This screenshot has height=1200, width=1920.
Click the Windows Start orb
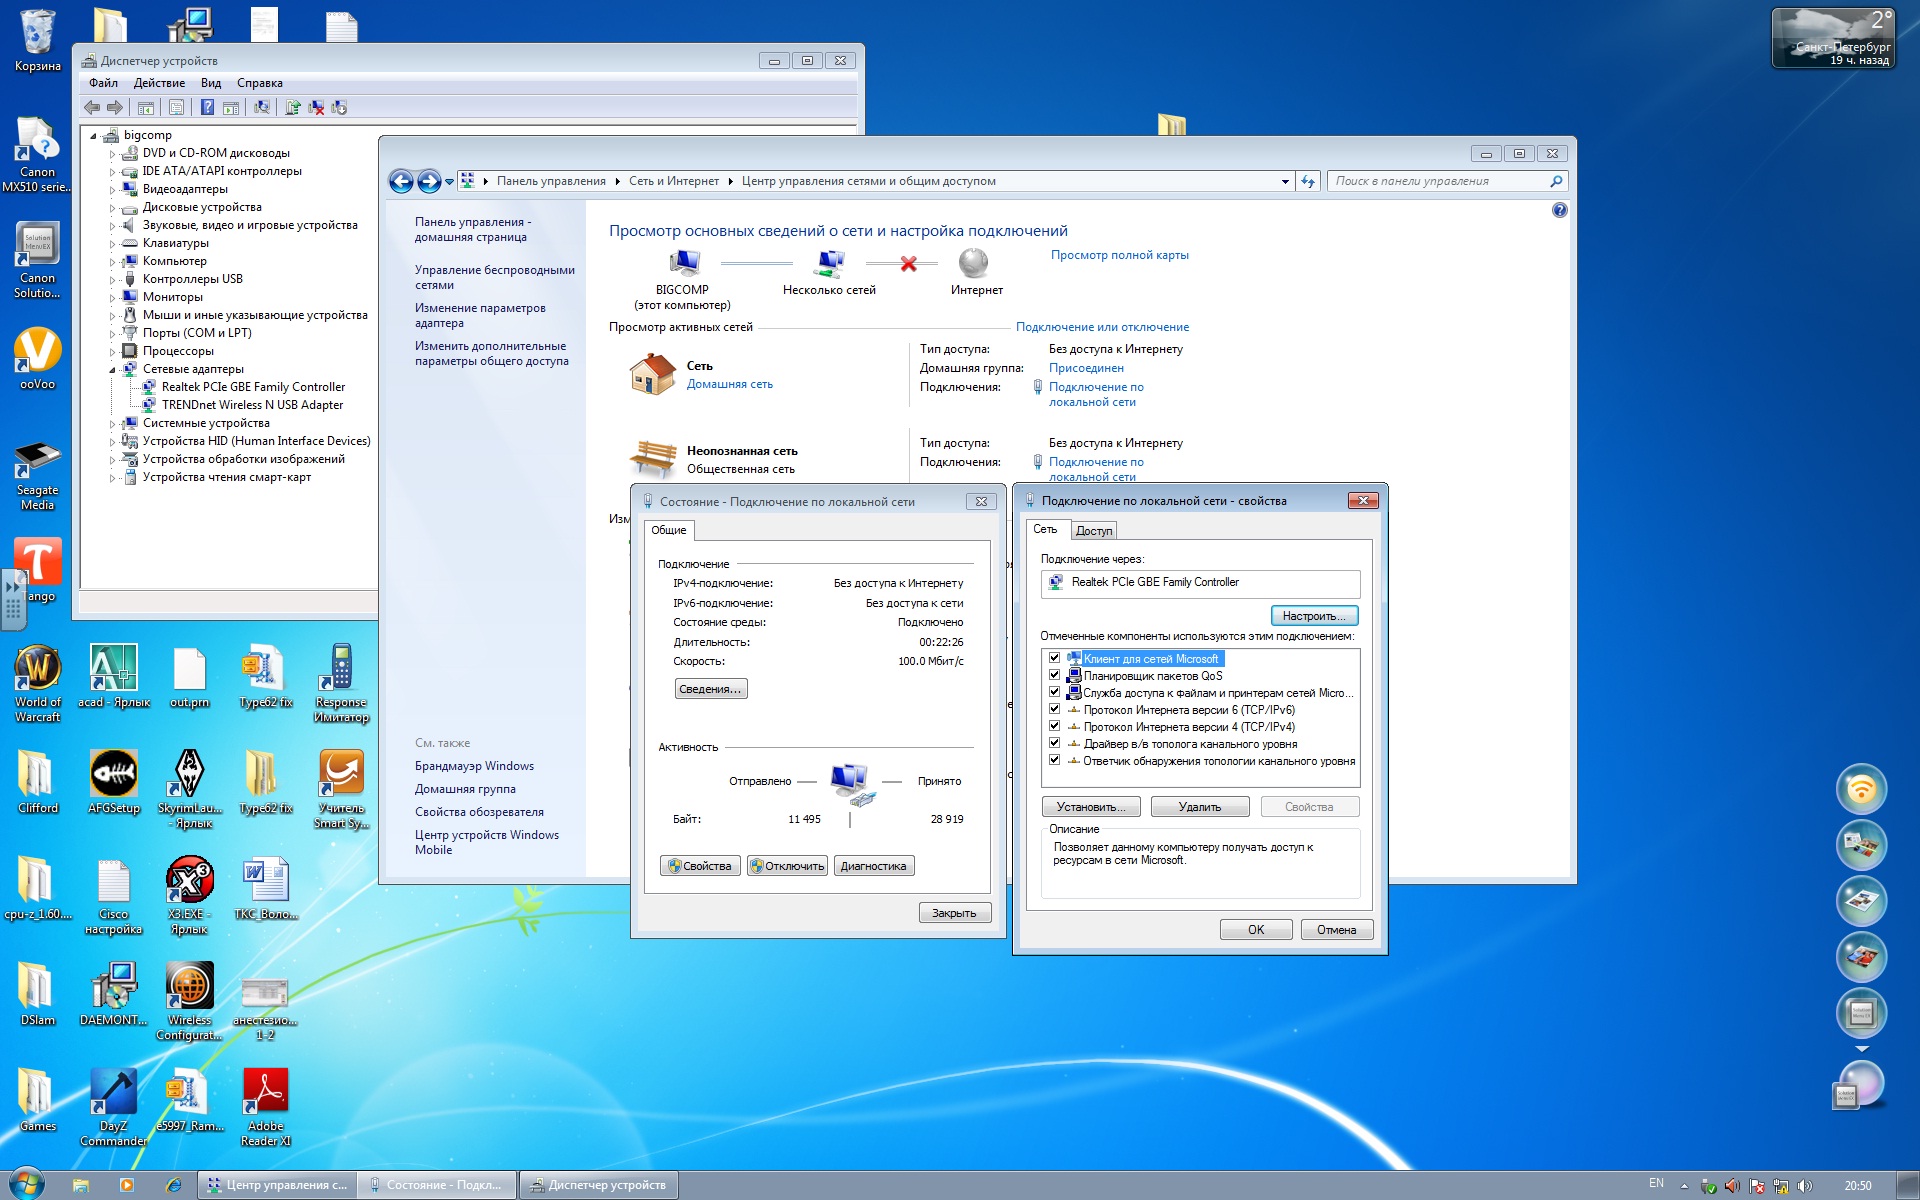pyautogui.click(x=26, y=1184)
